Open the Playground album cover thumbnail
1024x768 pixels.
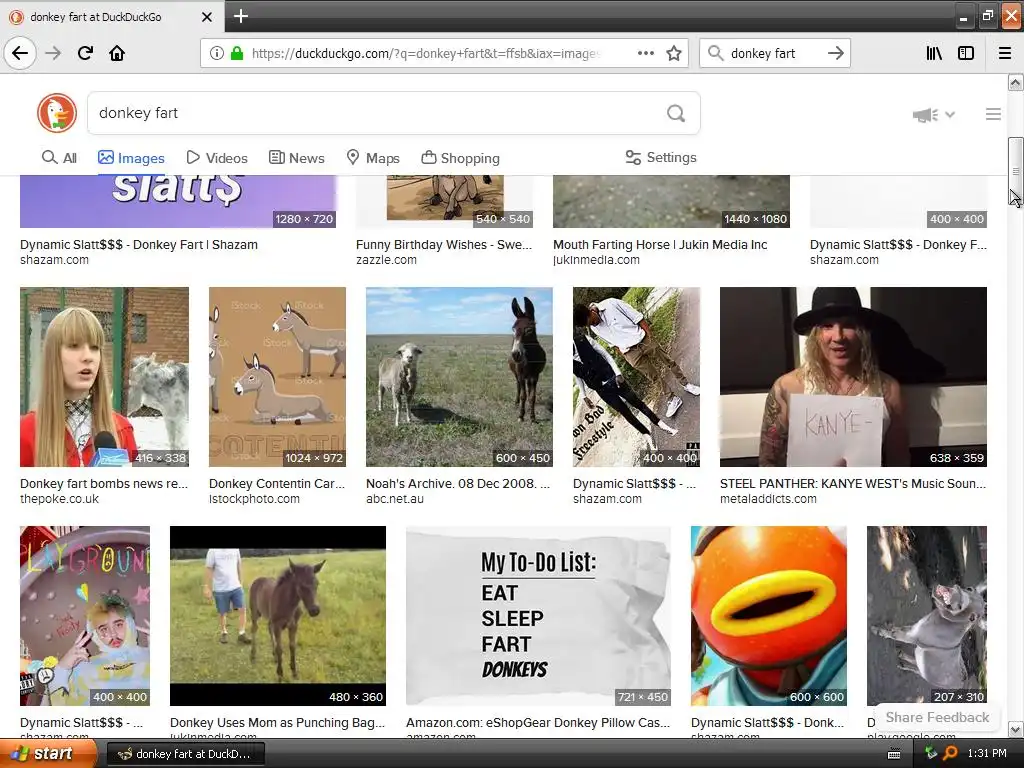pos(85,616)
